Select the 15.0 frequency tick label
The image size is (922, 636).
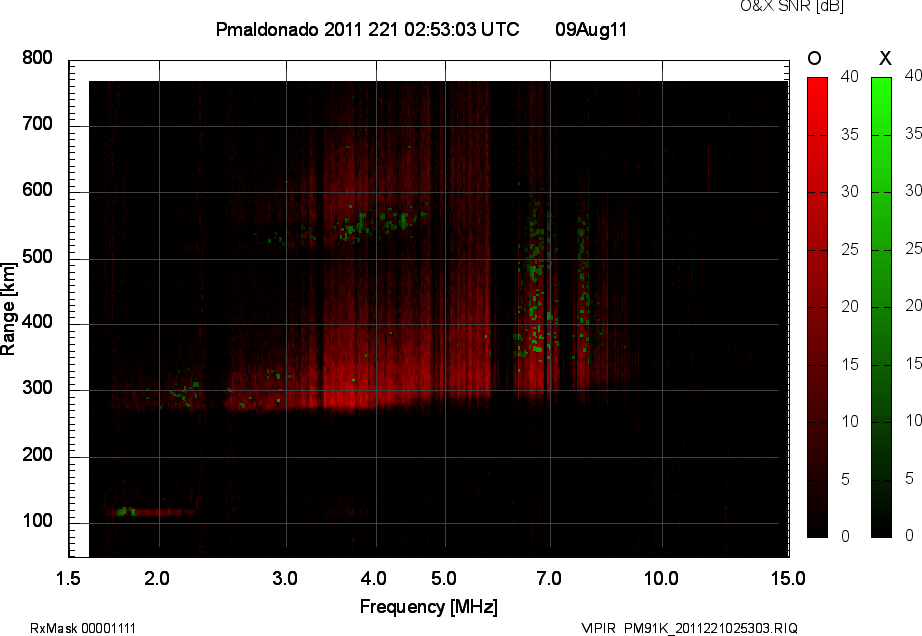pos(787,579)
